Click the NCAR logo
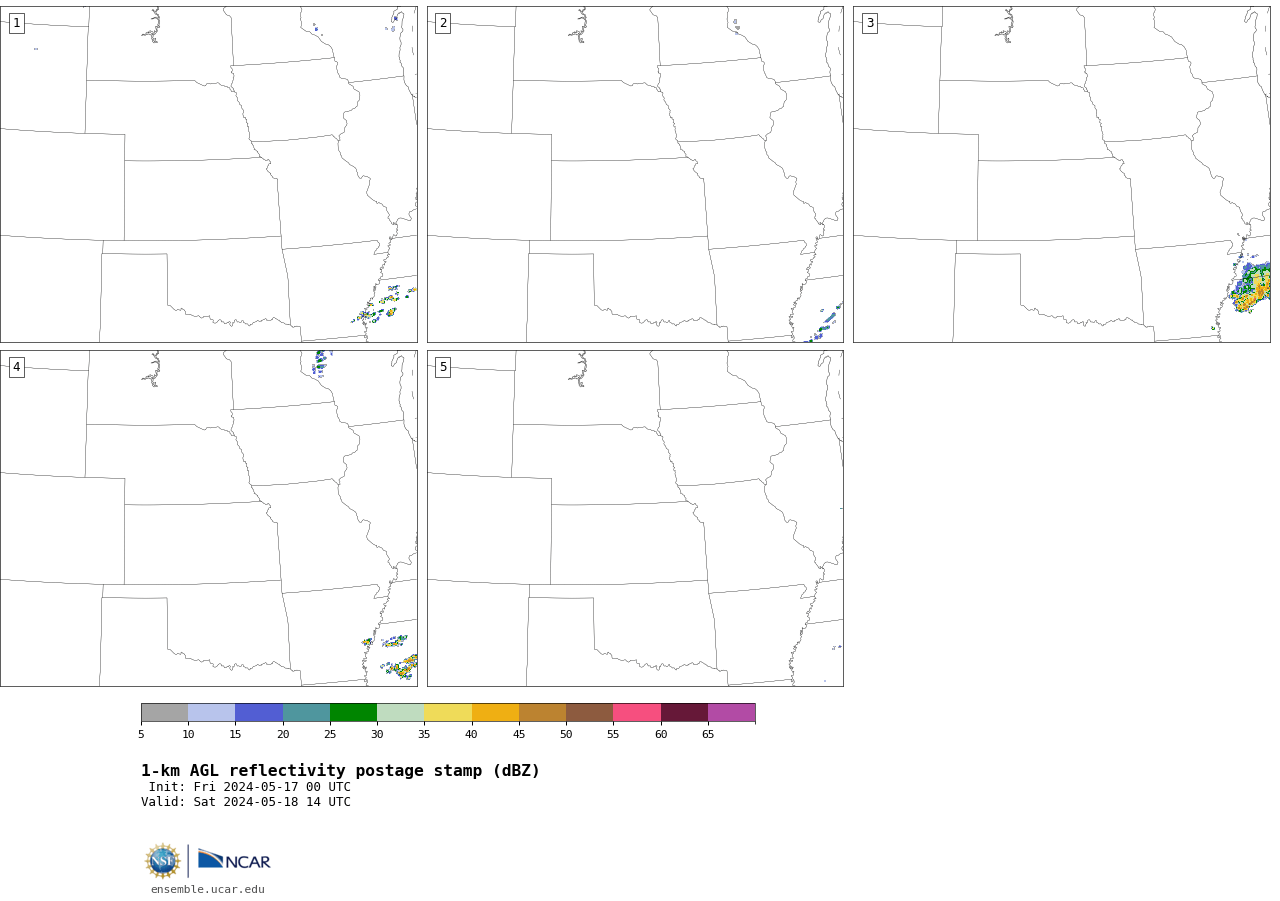This screenshot has height=901, width=1280. pyautogui.click(x=234, y=860)
